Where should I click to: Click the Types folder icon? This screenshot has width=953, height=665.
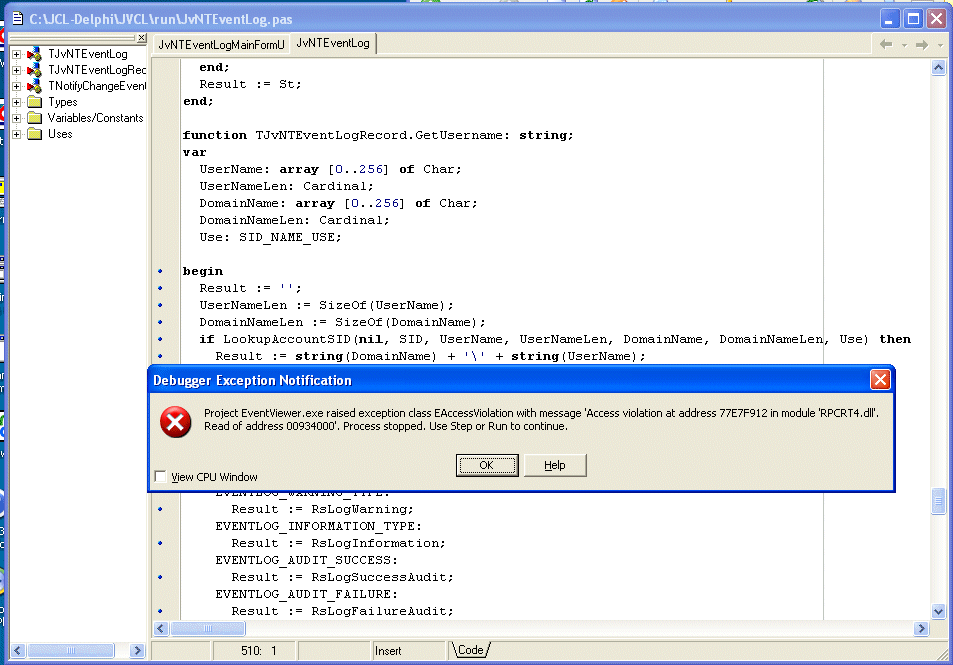tap(34, 102)
